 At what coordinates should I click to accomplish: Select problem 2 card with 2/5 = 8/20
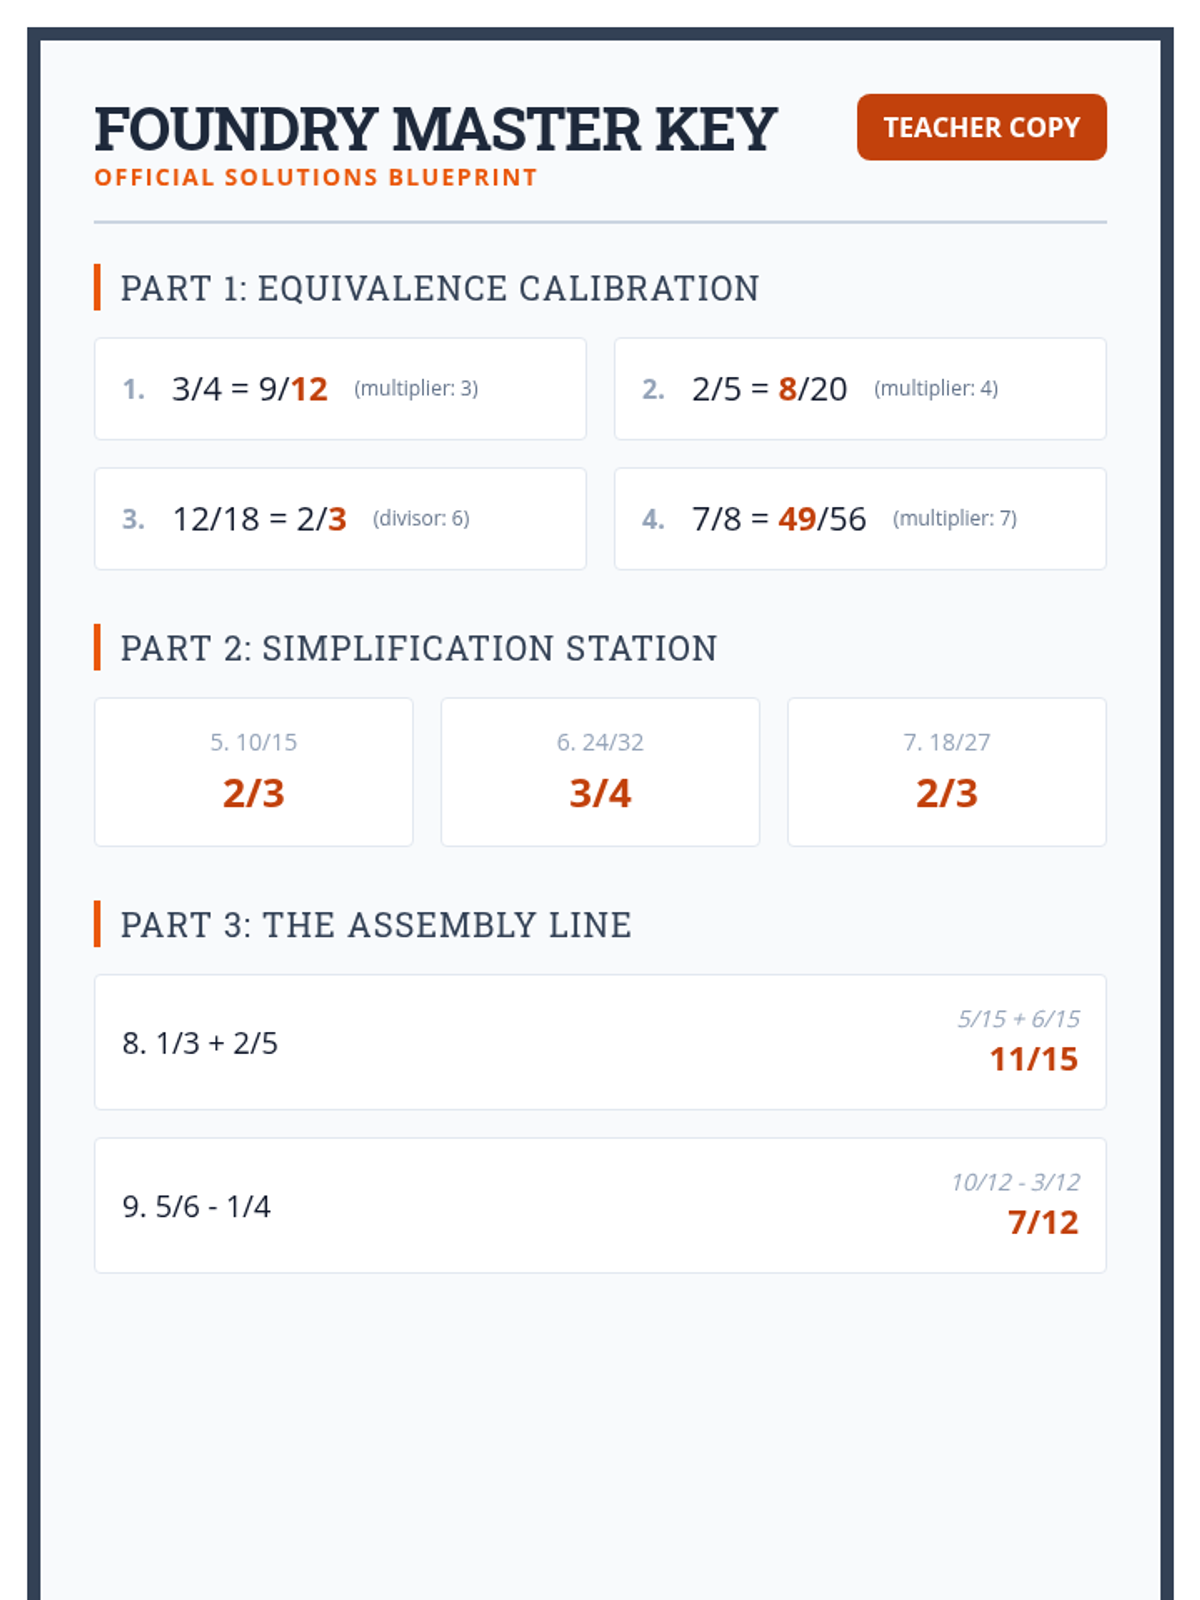click(x=860, y=389)
